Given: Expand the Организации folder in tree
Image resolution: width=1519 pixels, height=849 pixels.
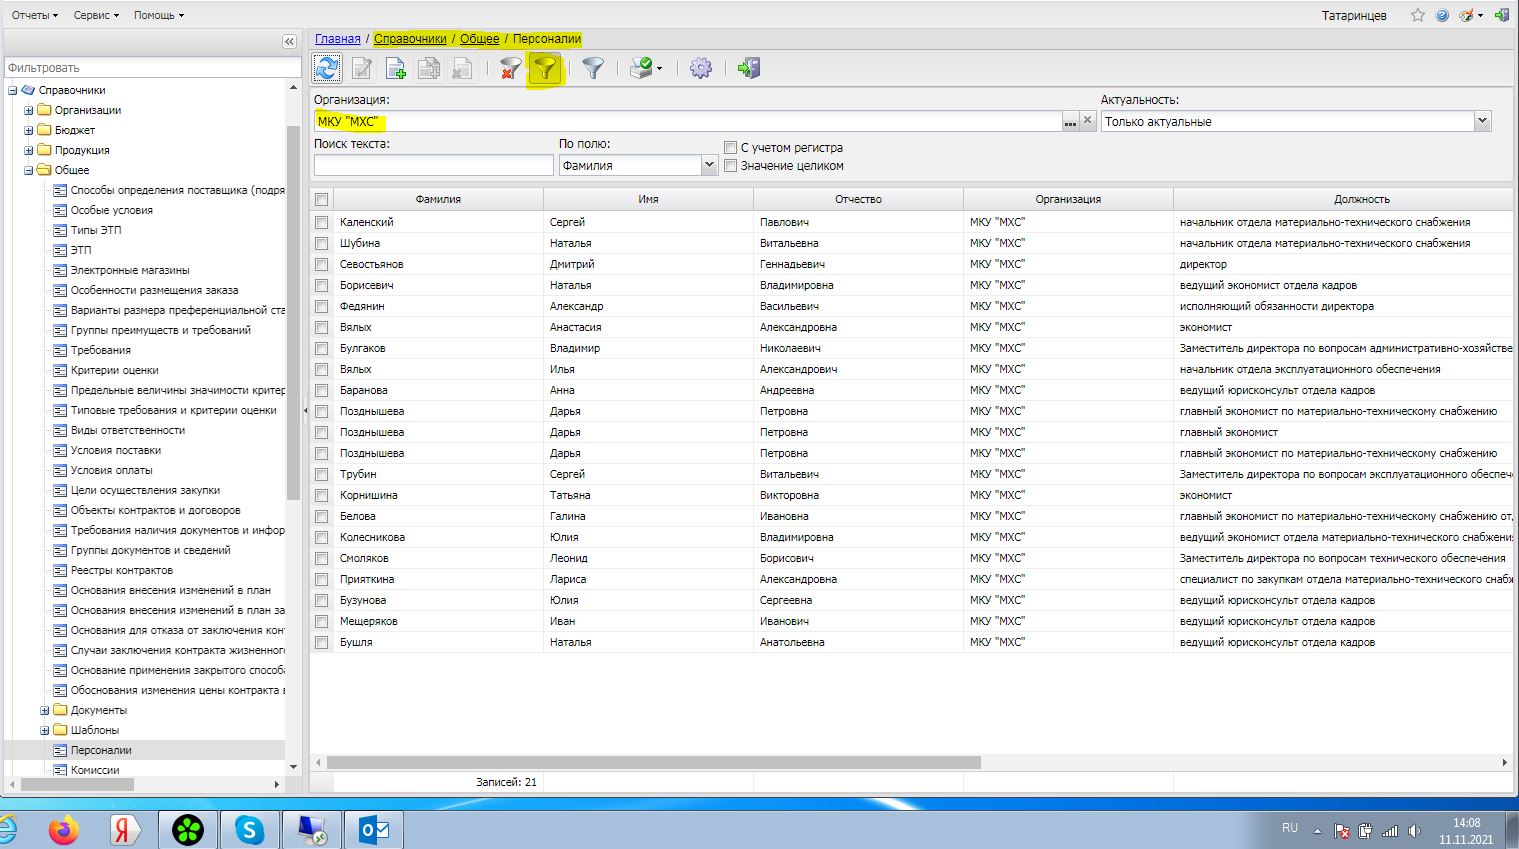Looking at the screenshot, I should [29, 110].
